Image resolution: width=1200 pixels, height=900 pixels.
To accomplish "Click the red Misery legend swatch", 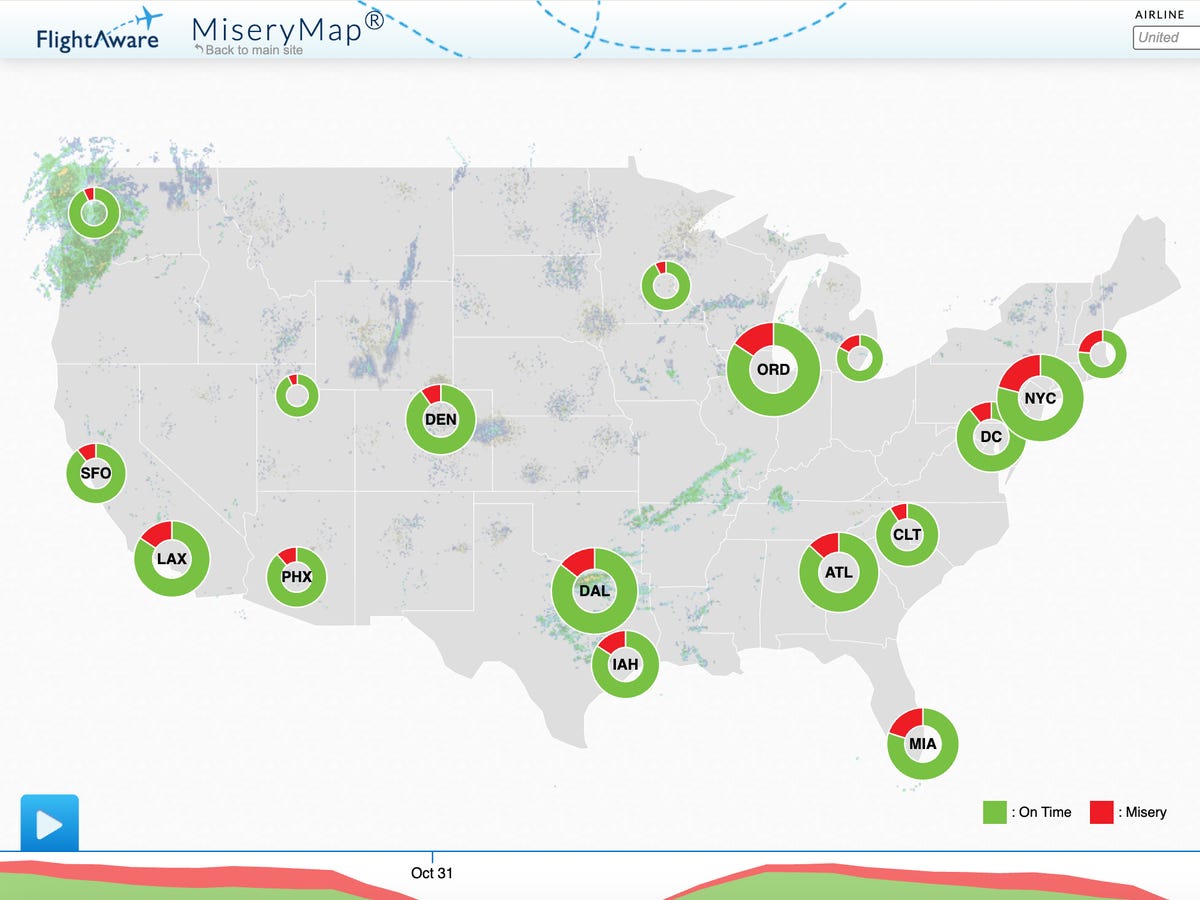I will 1102,812.
